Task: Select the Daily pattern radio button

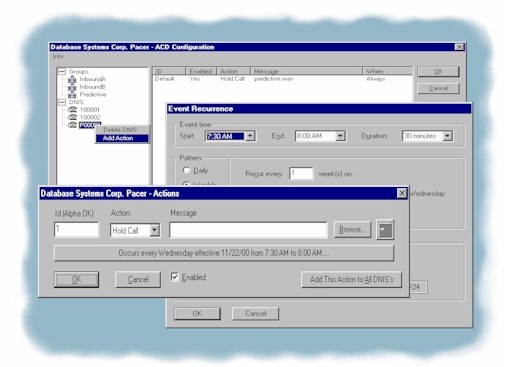Action: (186, 170)
